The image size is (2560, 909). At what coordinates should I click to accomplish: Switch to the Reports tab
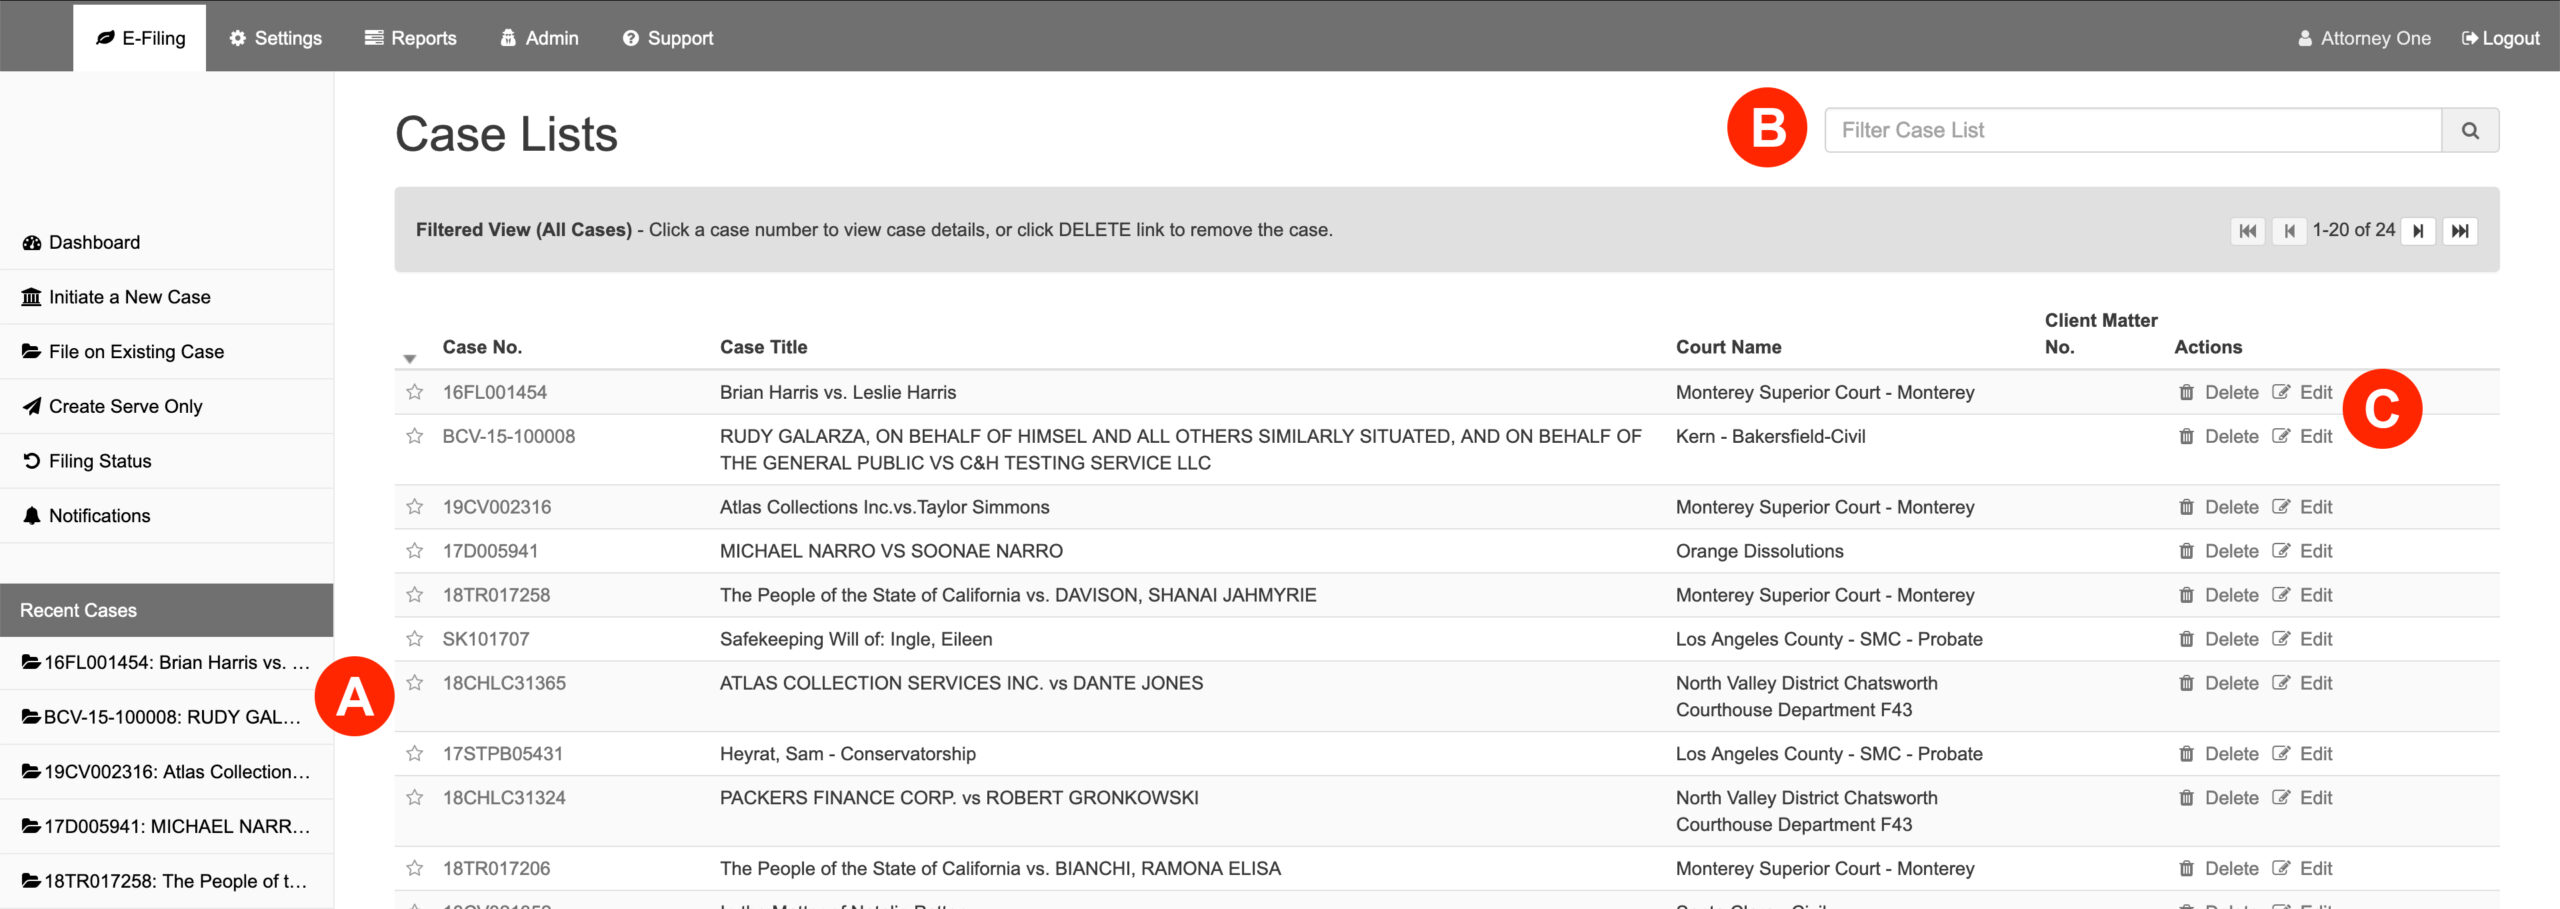click(x=411, y=38)
